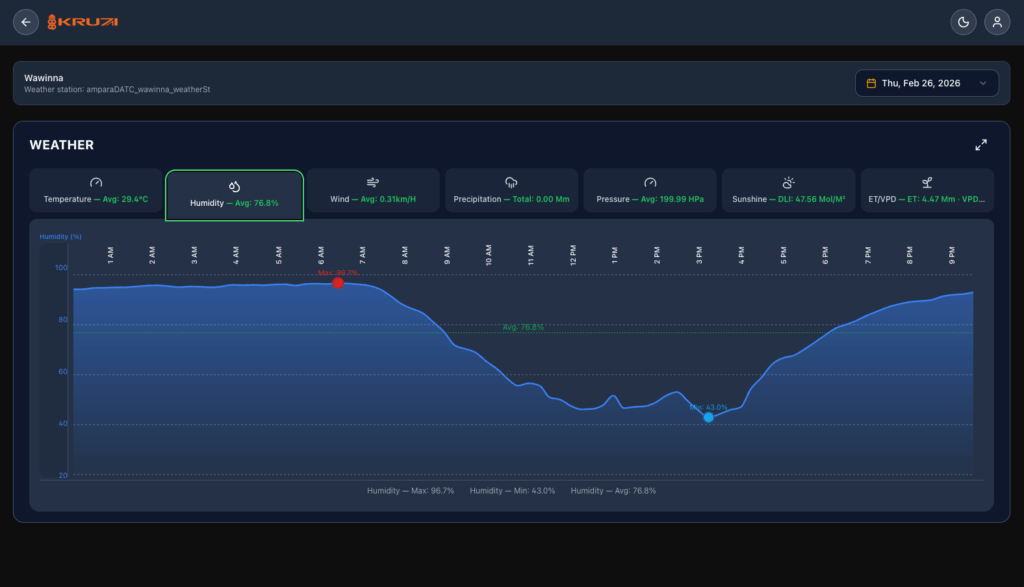Switch to the Temperature tab card
This screenshot has width=1024, height=587.
[x=96, y=191]
